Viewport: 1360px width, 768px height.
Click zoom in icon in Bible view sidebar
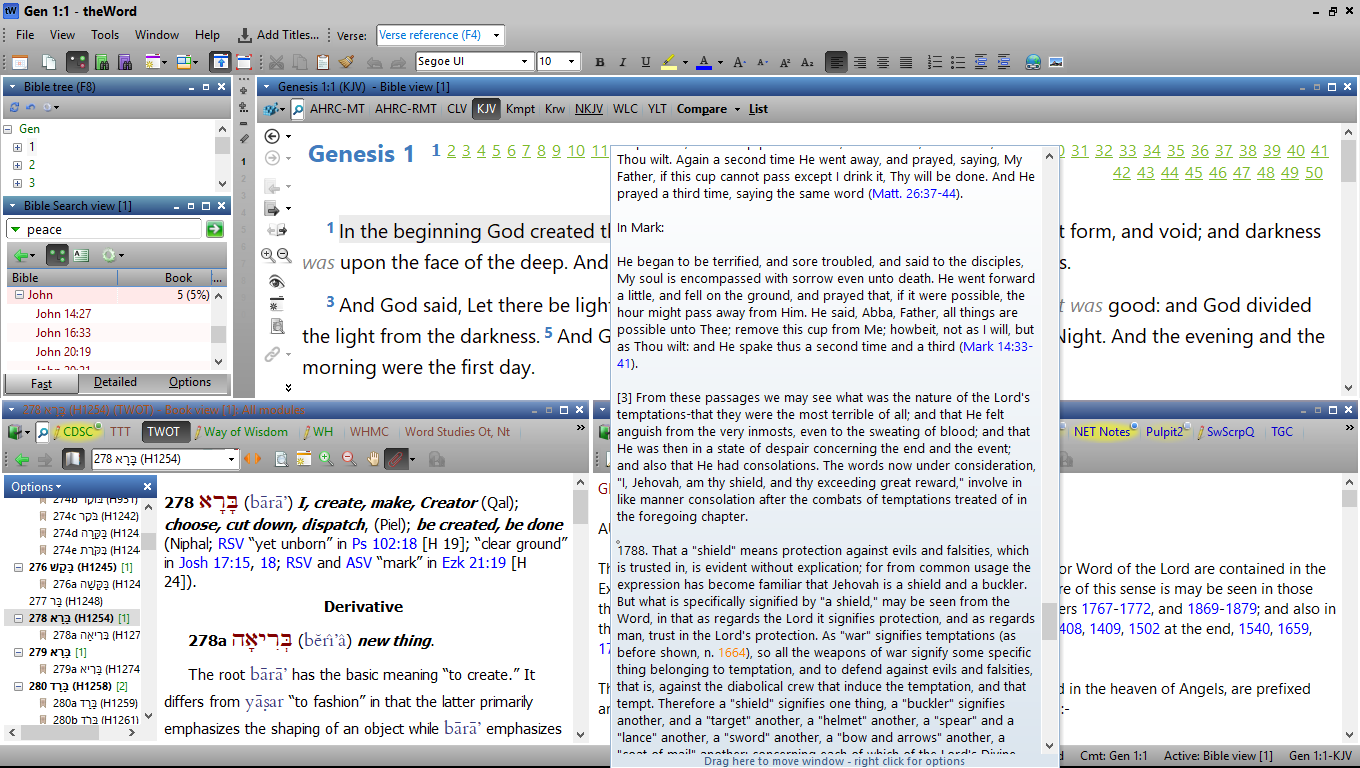[x=269, y=256]
